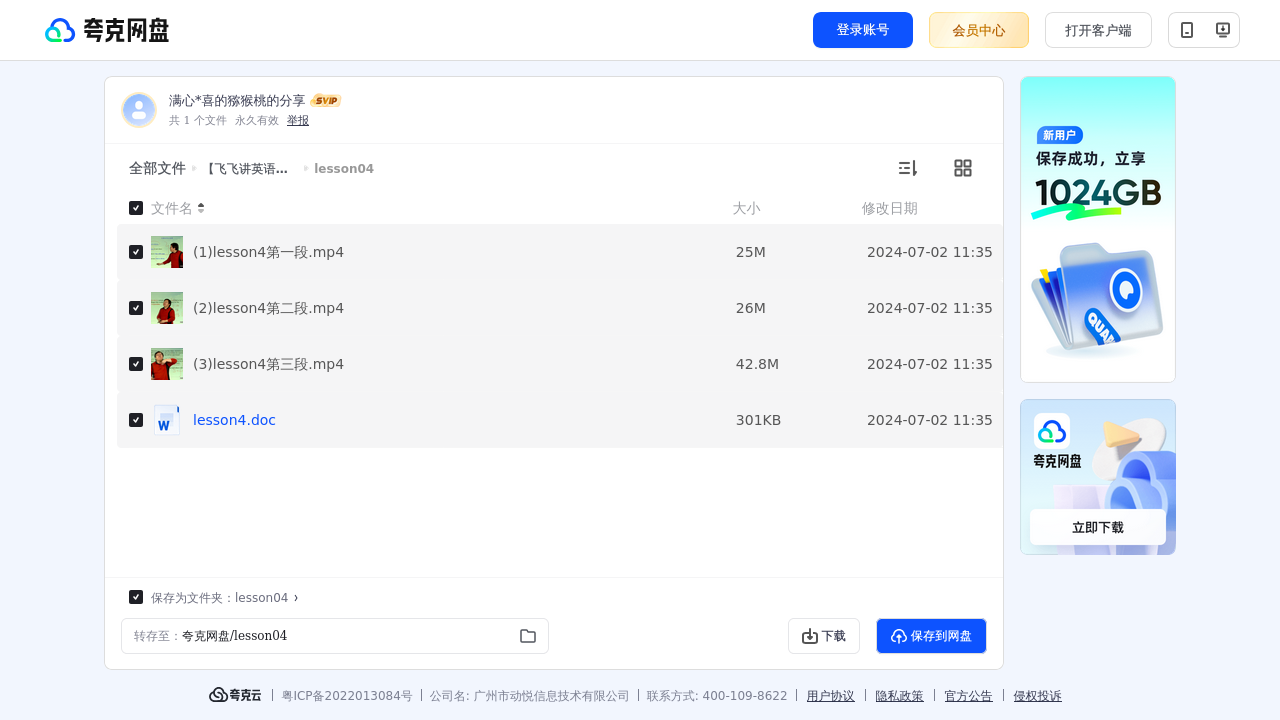Uncheck the lesson4.doc checkbox
Image resolution: width=1280 pixels, height=720 pixels.
click(x=136, y=420)
